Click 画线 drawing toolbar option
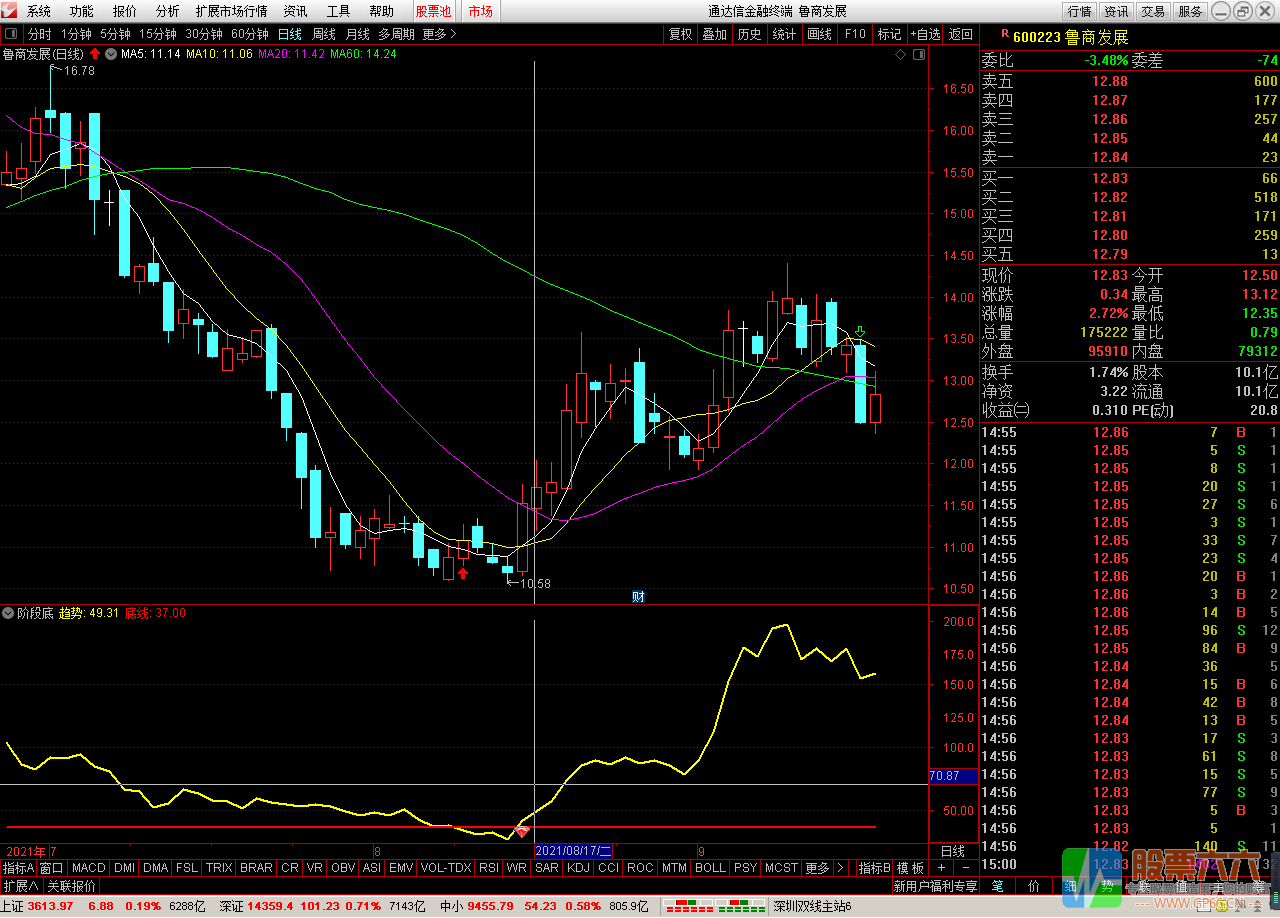Viewport: 1280px width, 918px height. click(820, 34)
